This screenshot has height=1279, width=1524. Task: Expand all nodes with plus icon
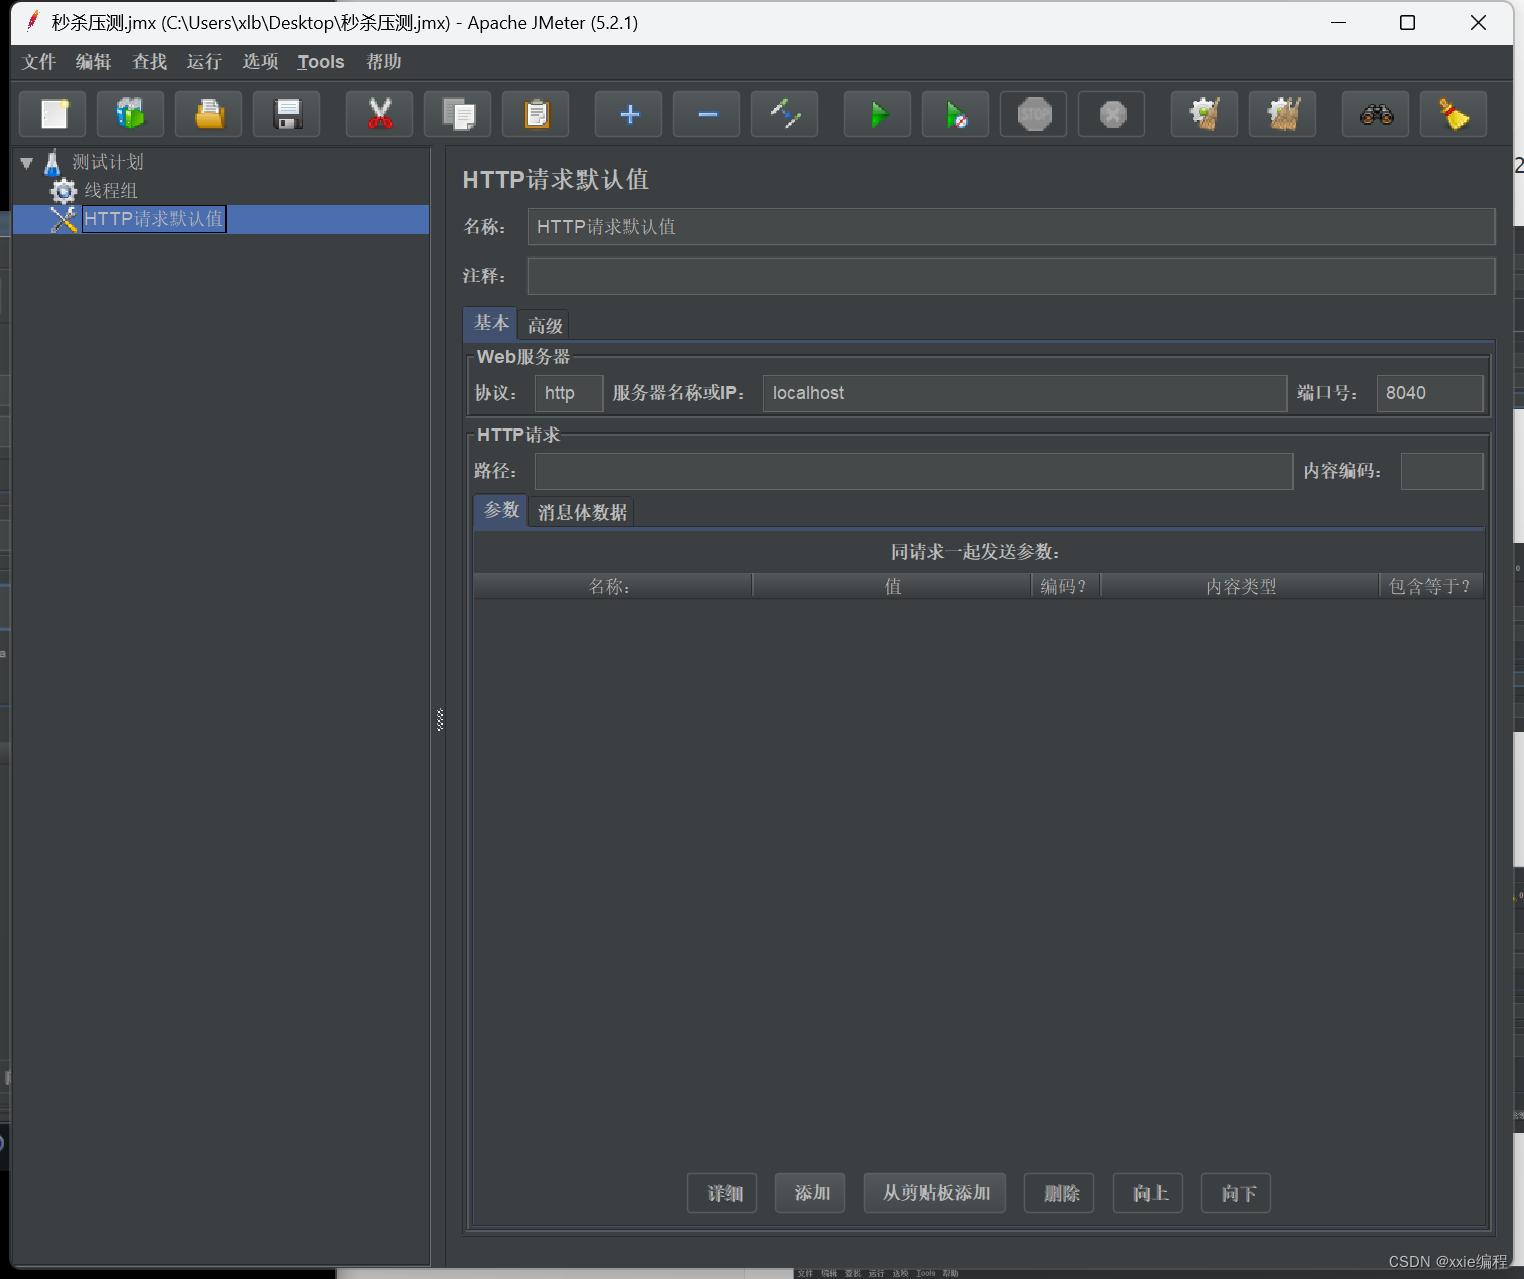tap(629, 114)
